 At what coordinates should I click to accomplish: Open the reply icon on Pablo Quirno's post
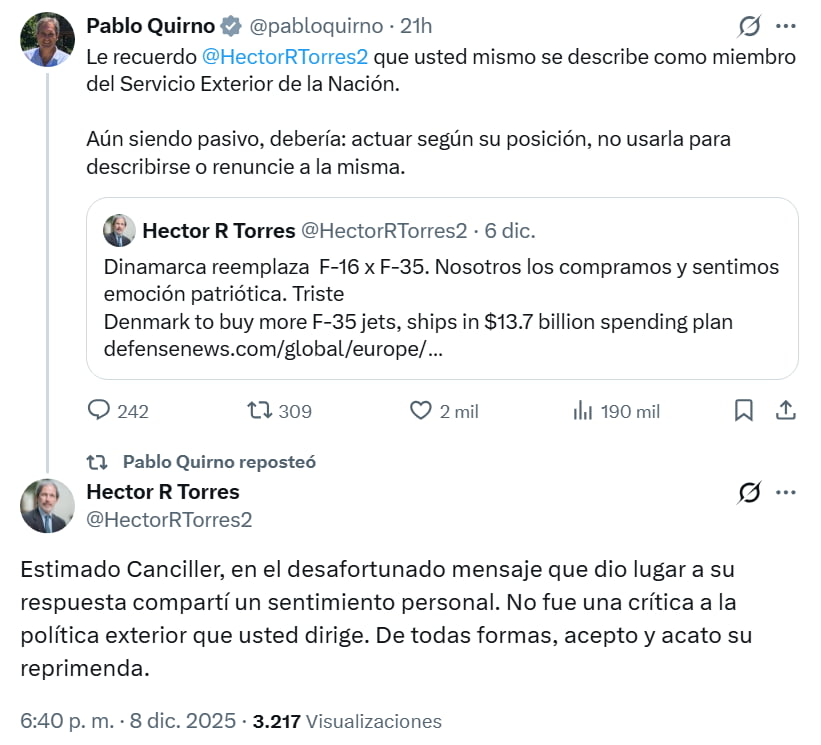pyautogui.click(x=97, y=411)
